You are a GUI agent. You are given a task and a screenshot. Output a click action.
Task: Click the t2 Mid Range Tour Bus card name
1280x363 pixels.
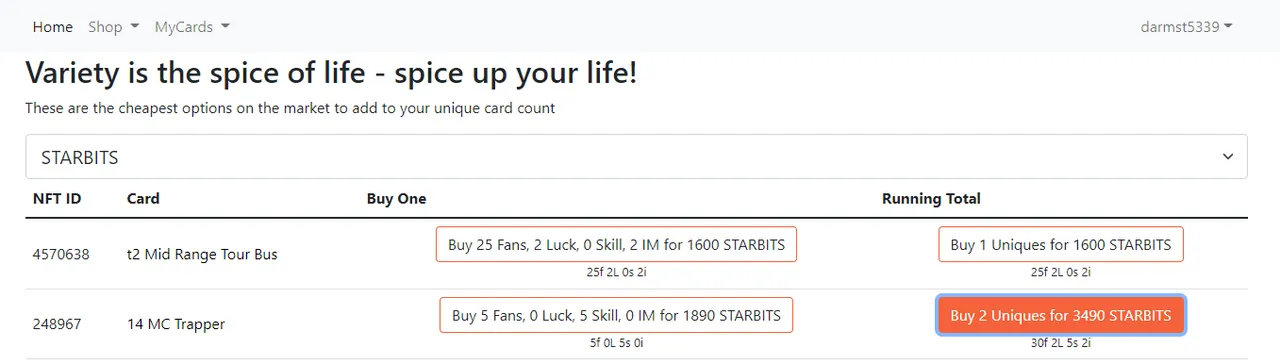coord(202,254)
